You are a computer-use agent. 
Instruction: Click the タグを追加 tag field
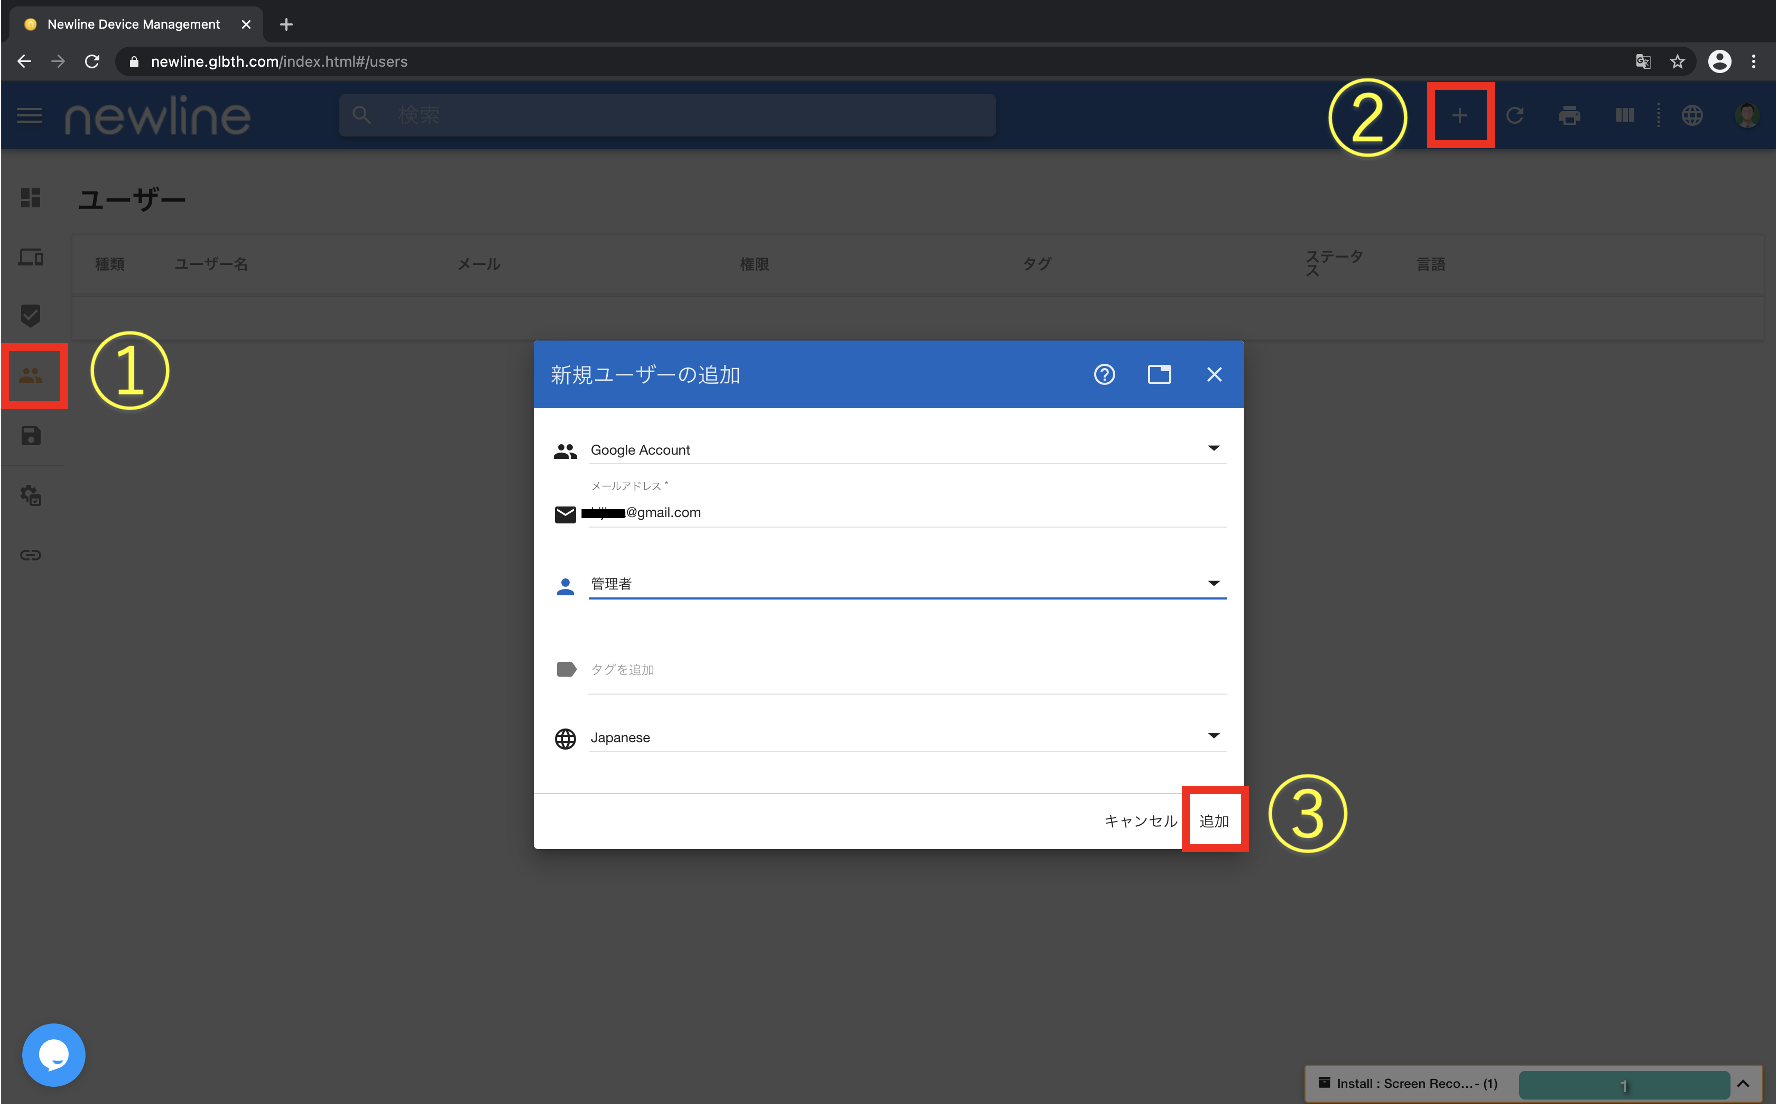906,670
